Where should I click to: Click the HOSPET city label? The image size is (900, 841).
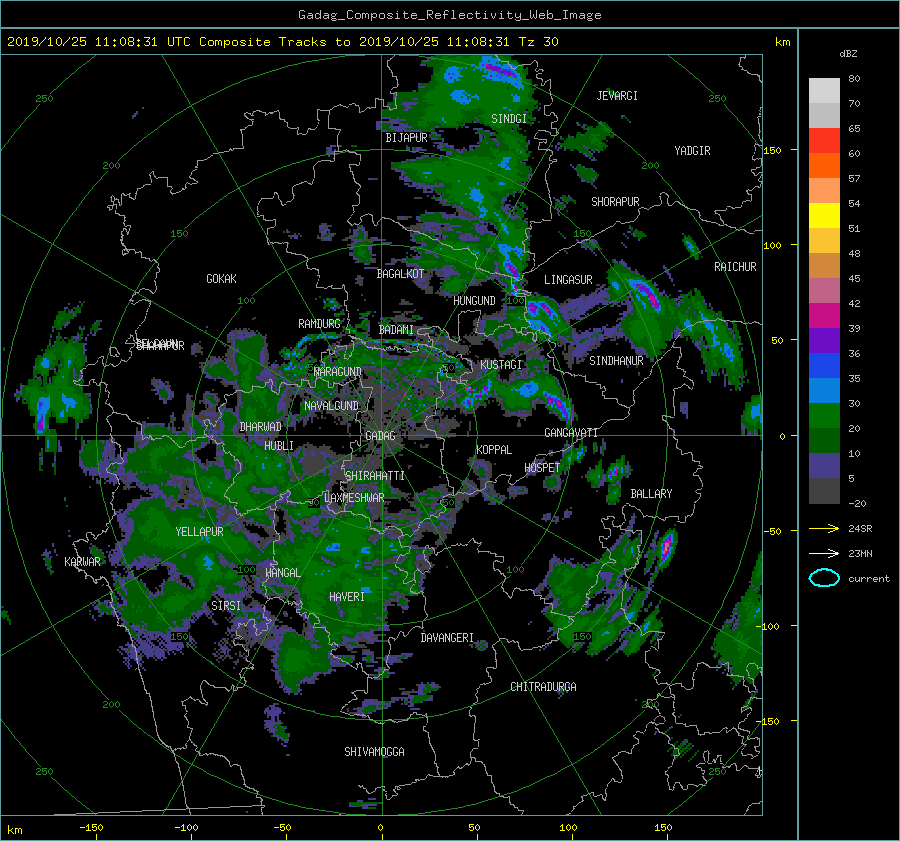click(542, 468)
